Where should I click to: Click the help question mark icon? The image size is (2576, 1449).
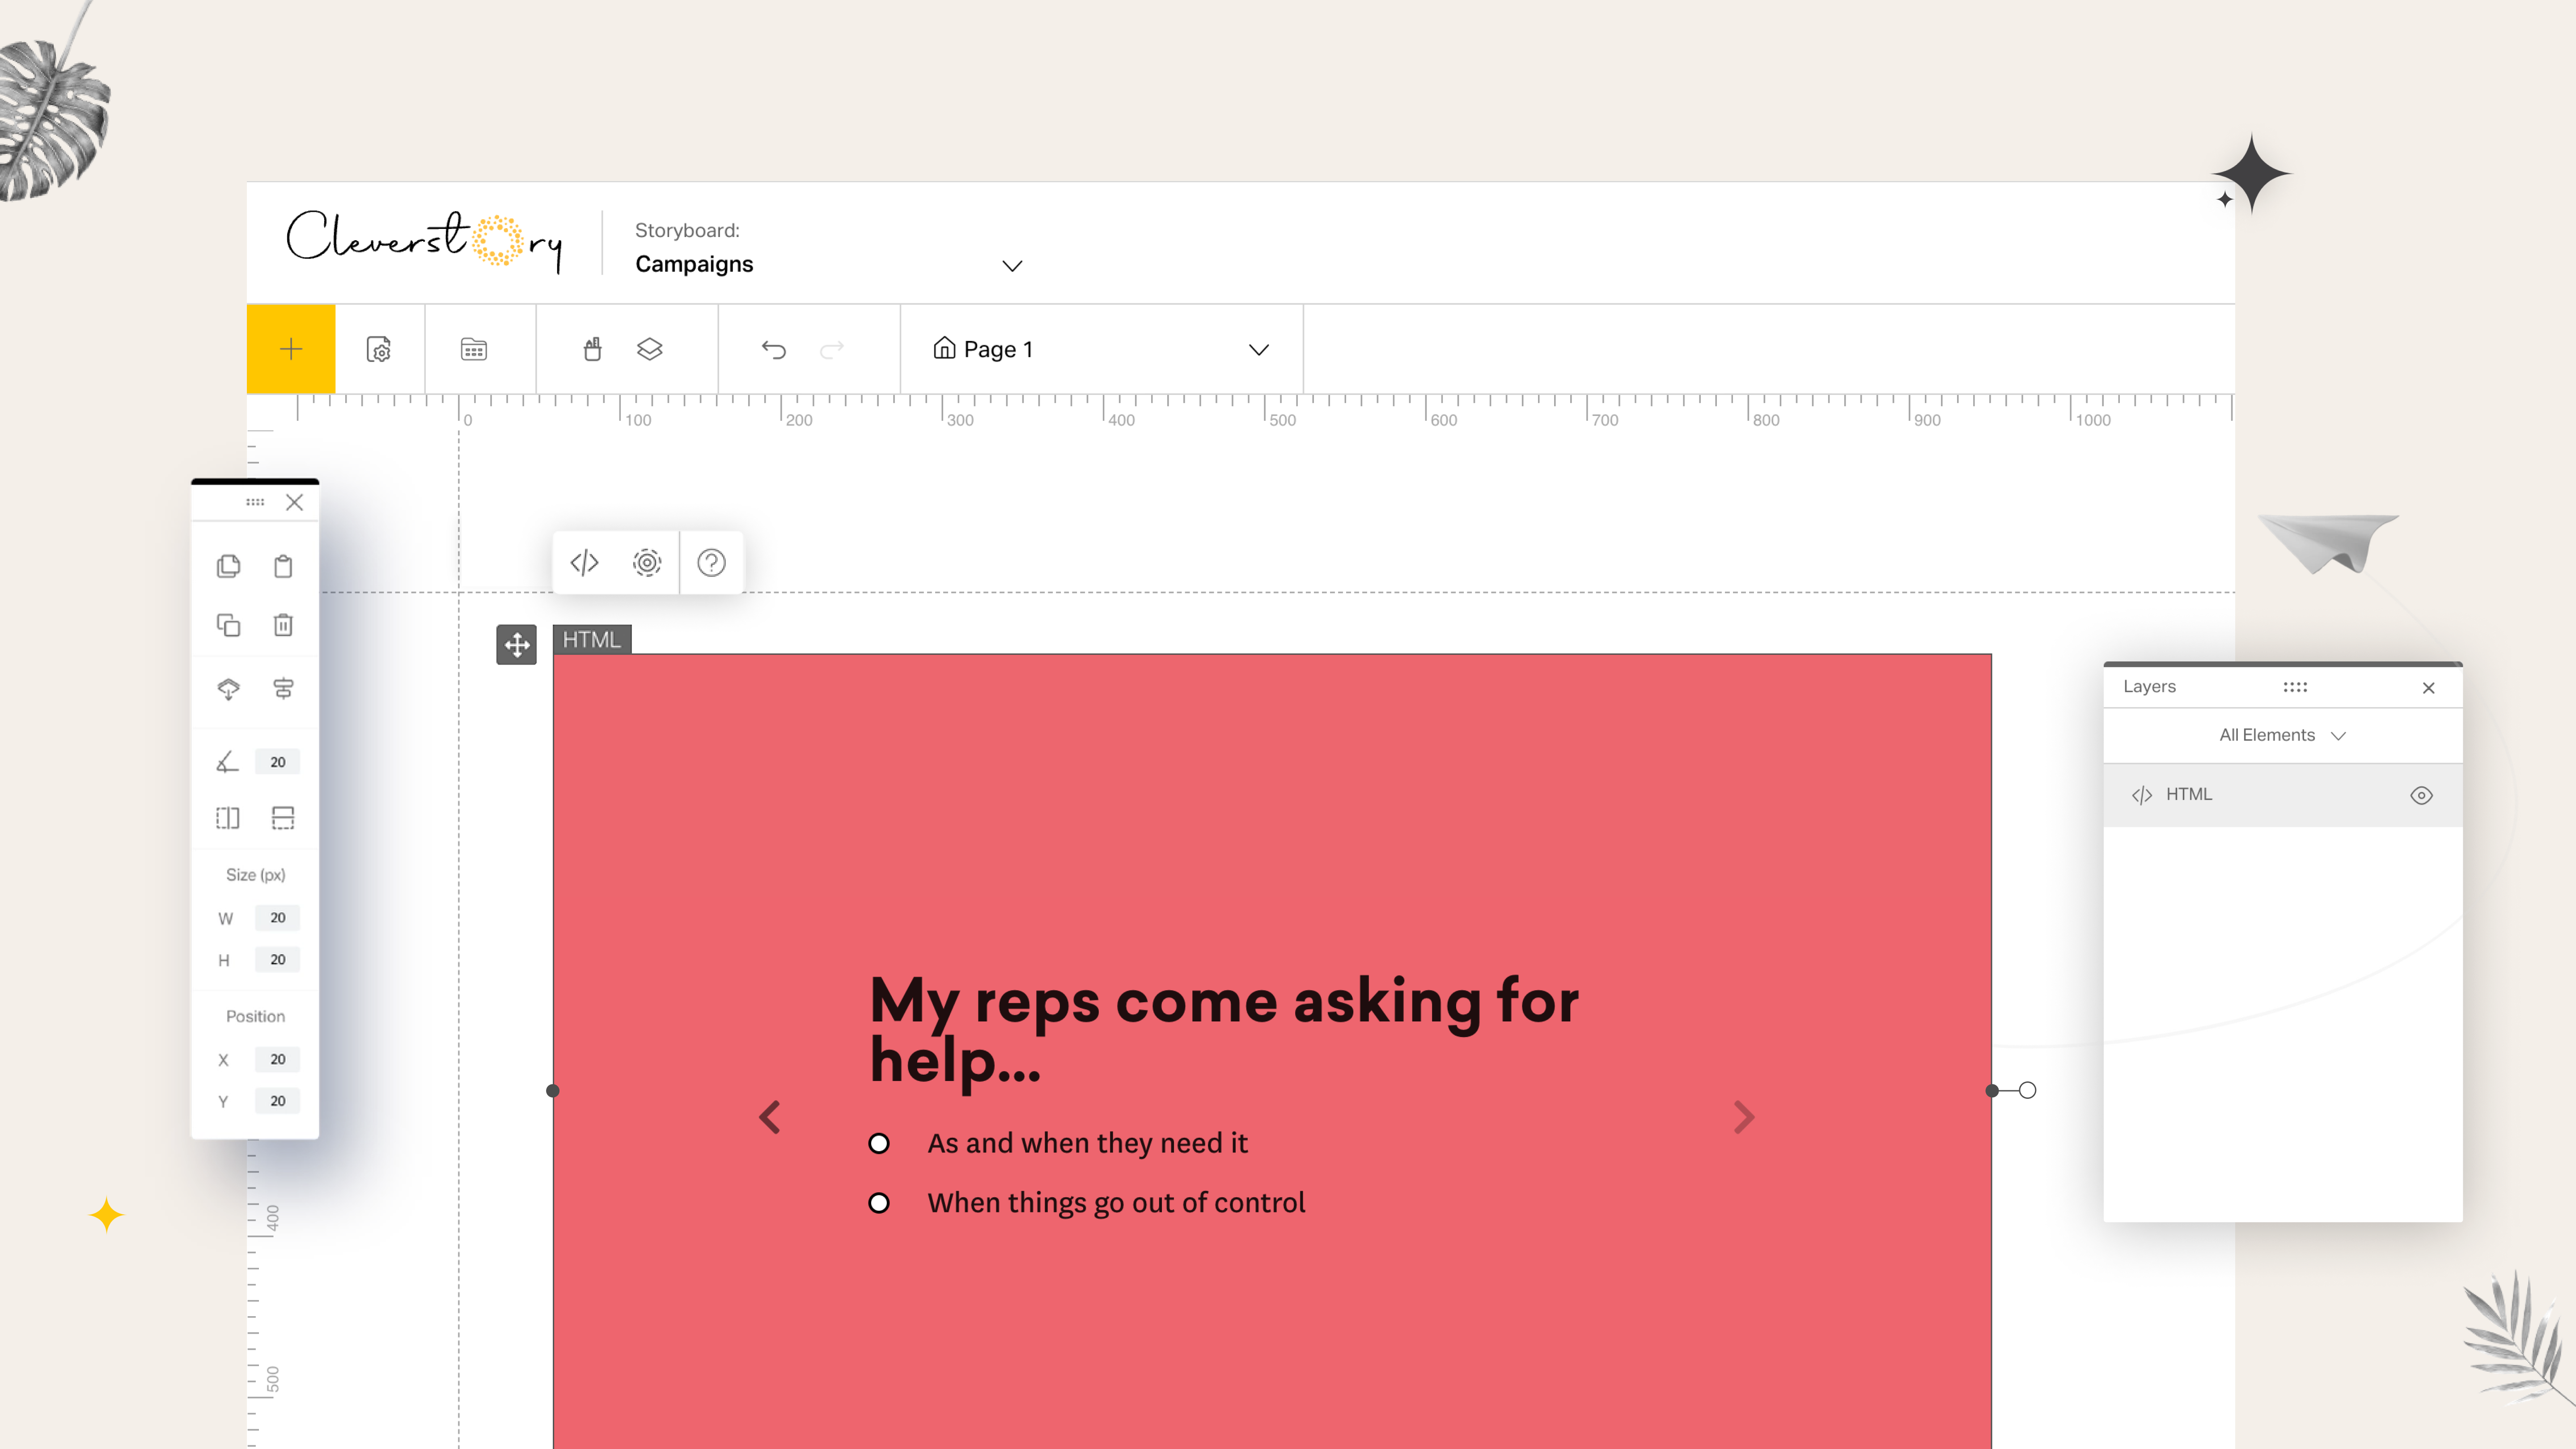(711, 563)
